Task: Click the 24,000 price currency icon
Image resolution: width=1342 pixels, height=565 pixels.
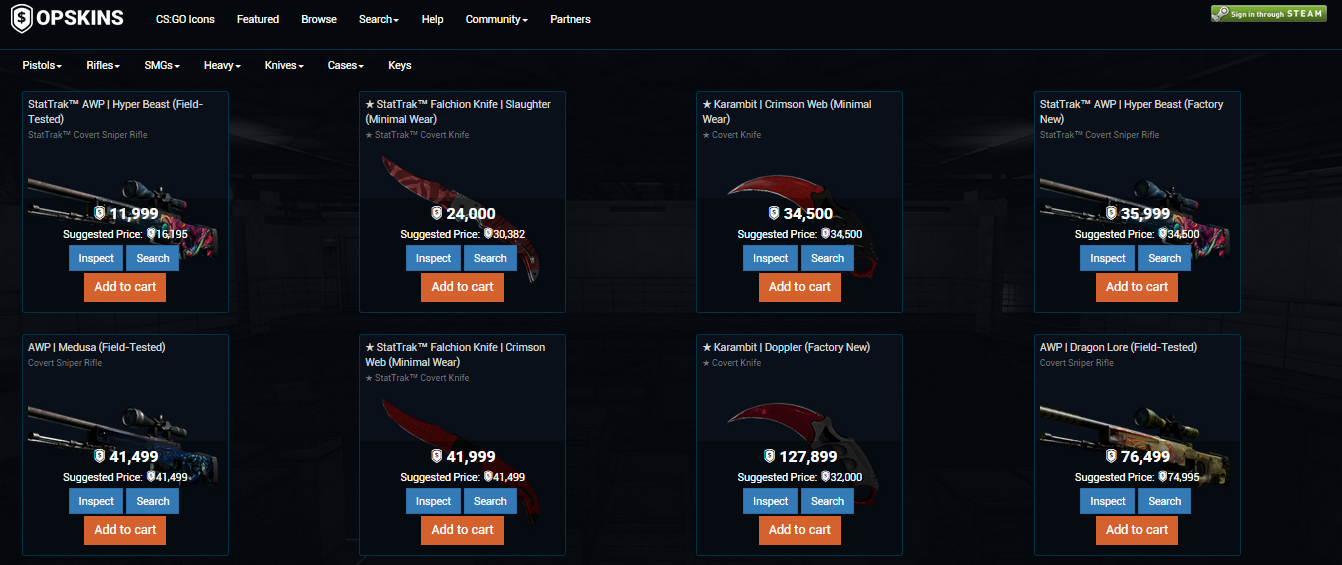Action: point(436,213)
